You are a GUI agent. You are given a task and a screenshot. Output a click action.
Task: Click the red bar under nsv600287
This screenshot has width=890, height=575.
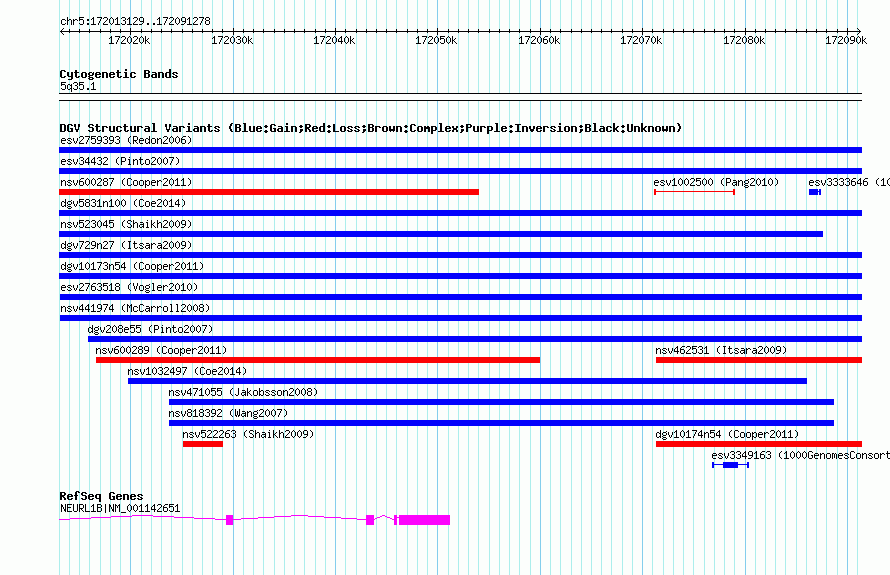(x=269, y=192)
